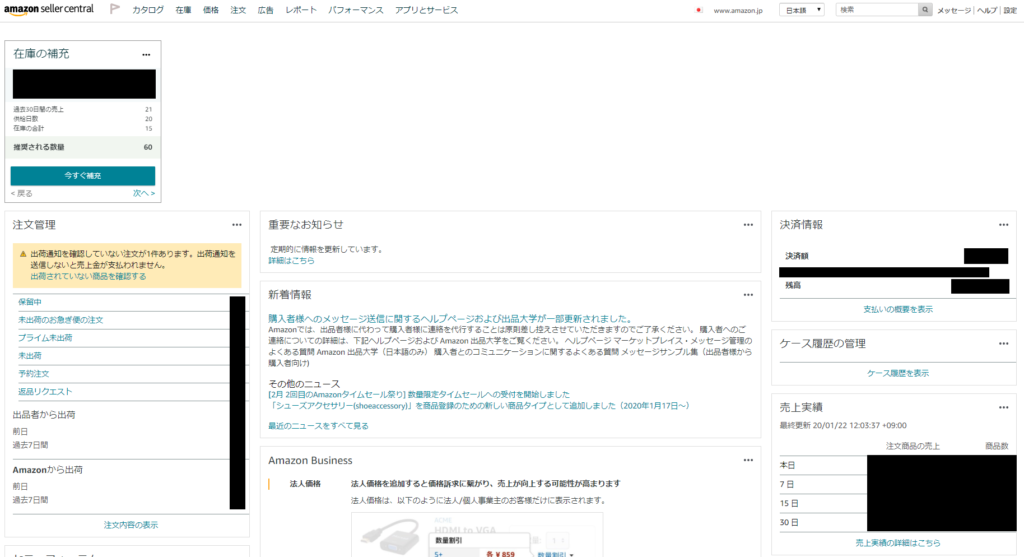The width and height of the screenshot is (1024, 557).
Task: Open the プライム未出荷 link
Action: pyautogui.click(x=45, y=338)
